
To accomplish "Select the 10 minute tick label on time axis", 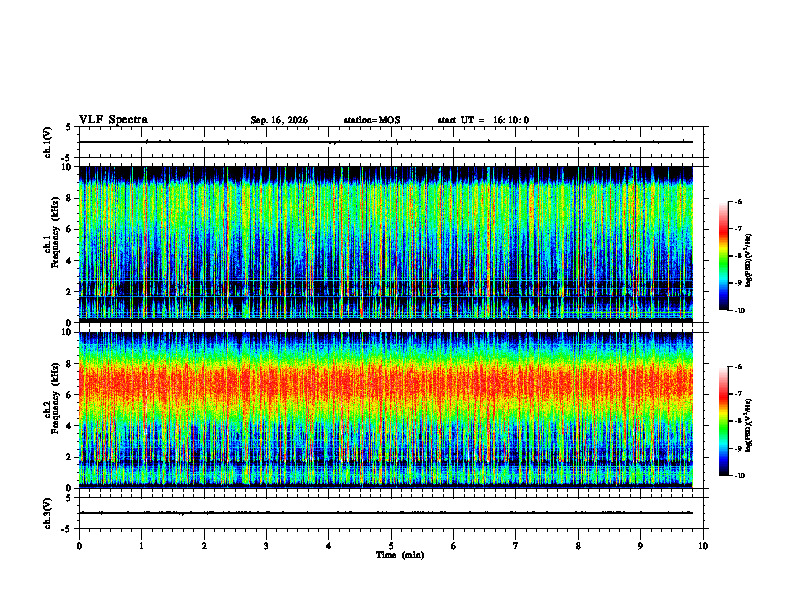I will (703, 546).
